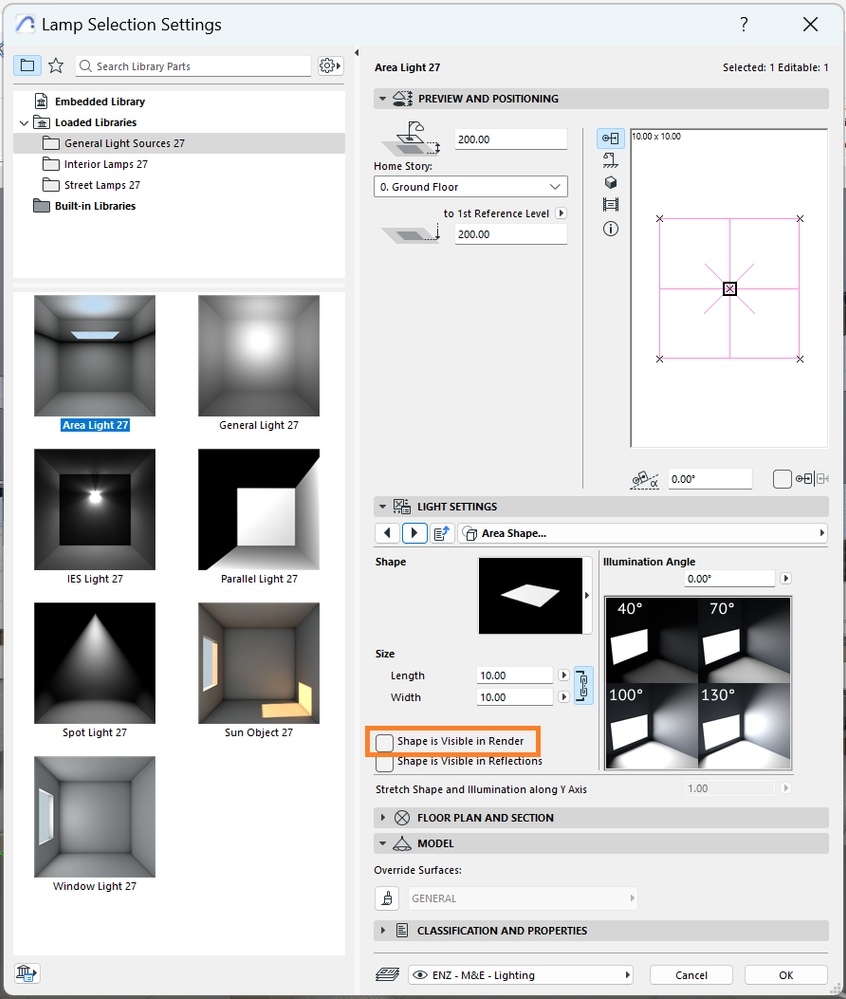Collapse the Model panel
The width and height of the screenshot is (846, 999).
coord(382,844)
